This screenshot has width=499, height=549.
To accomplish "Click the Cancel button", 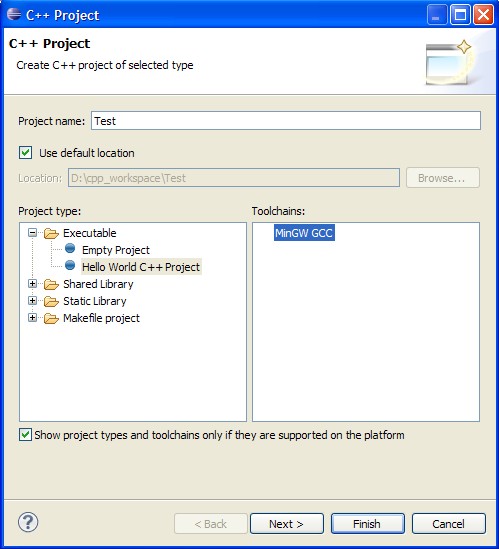I will point(449,524).
